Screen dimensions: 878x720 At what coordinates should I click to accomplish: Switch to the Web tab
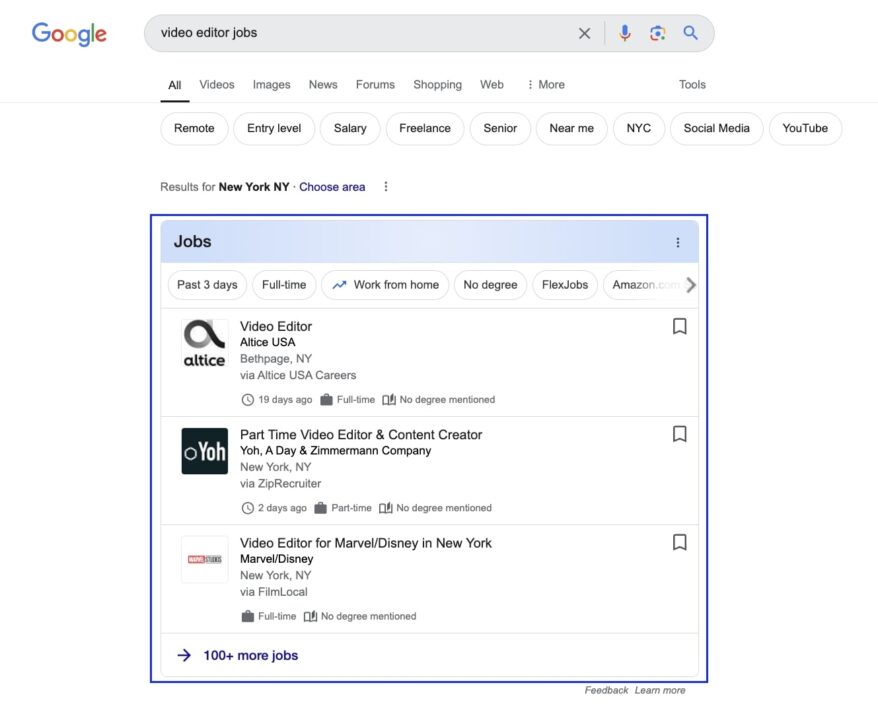click(x=492, y=85)
